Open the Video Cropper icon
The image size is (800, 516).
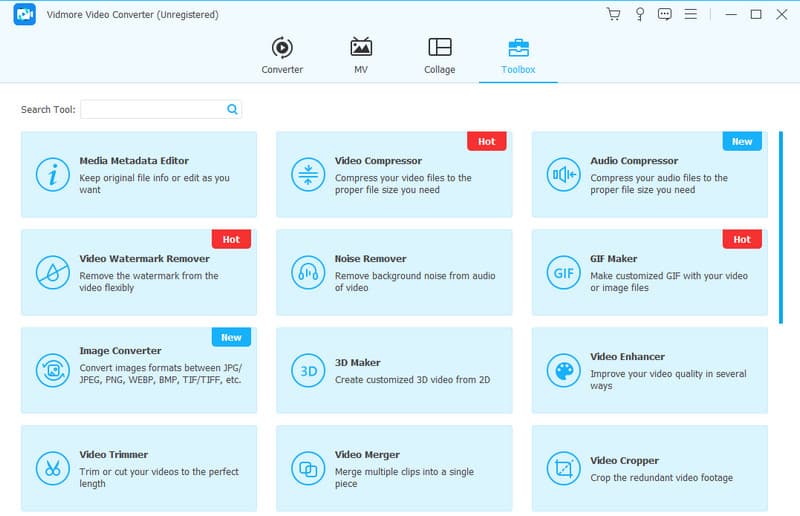tap(562, 467)
